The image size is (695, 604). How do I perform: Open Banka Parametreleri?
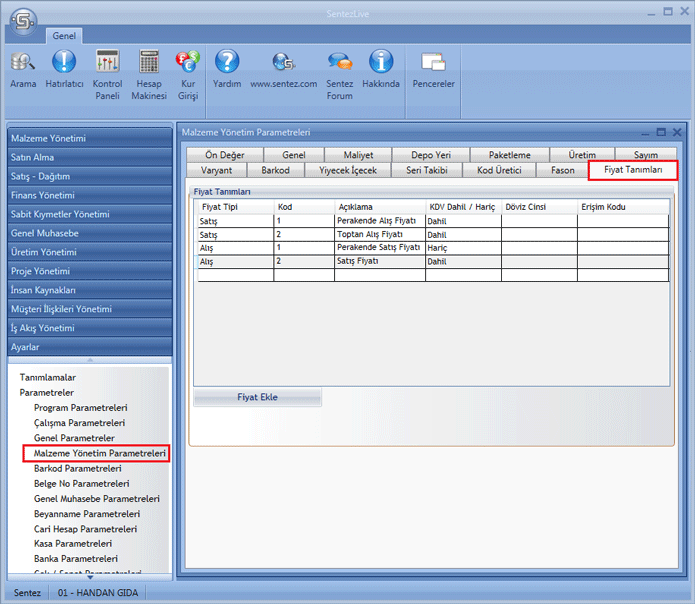(76, 559)
